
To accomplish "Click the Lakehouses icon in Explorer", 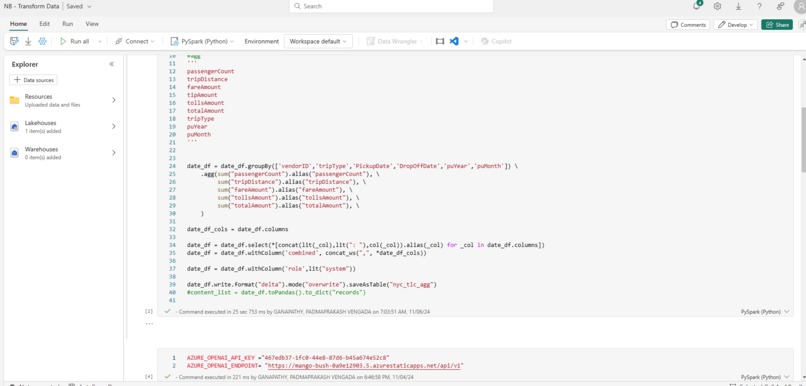I will pos(14,126).
